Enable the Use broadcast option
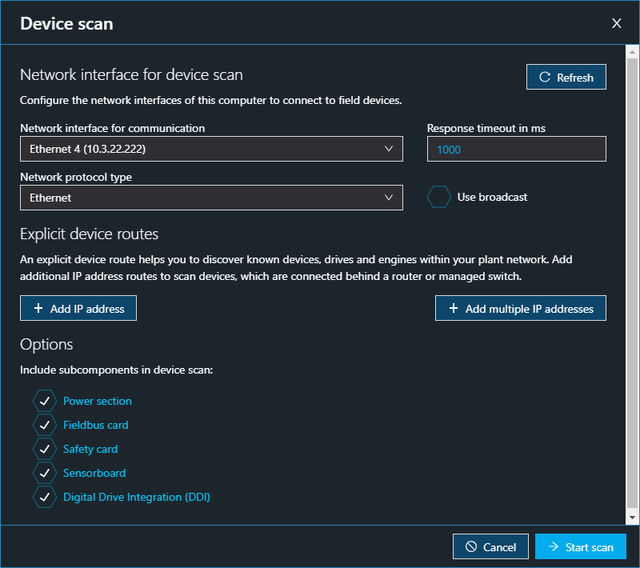 pos(439,197)
